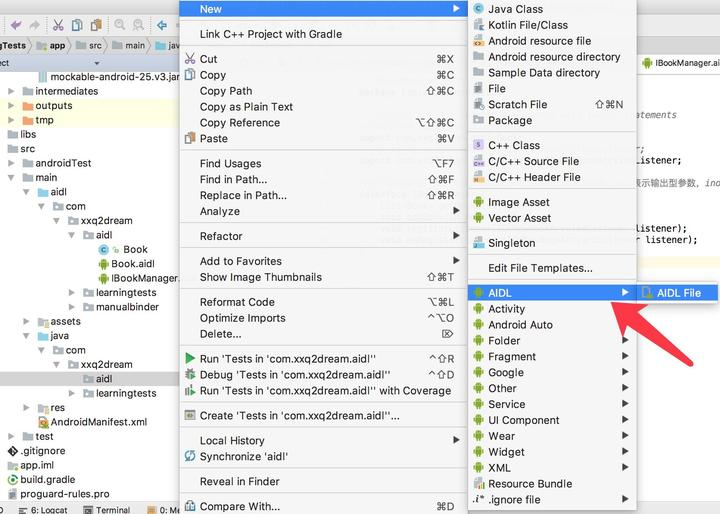Collapse the java folder
The width and height of the screenshot is (720, 514).
coord(26,336)
